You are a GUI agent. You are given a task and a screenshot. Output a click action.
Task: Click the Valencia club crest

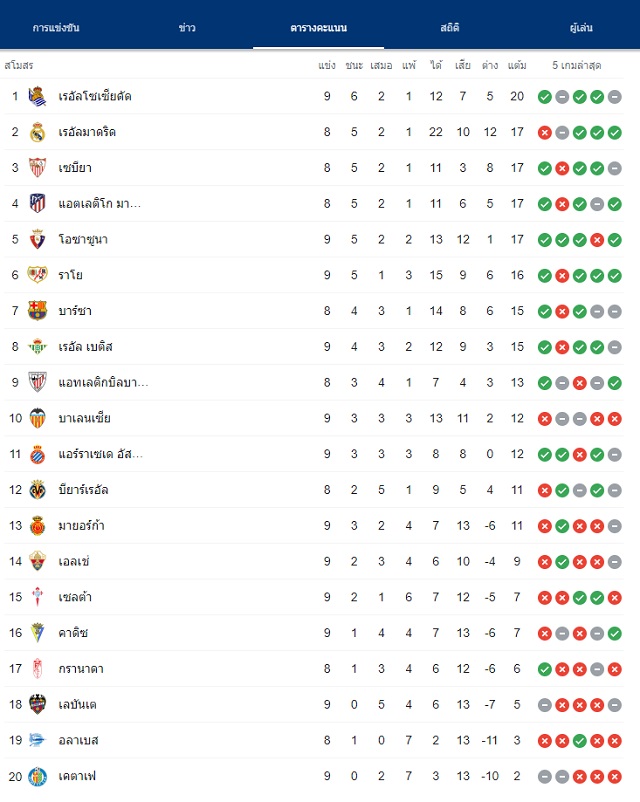(37, 418)
